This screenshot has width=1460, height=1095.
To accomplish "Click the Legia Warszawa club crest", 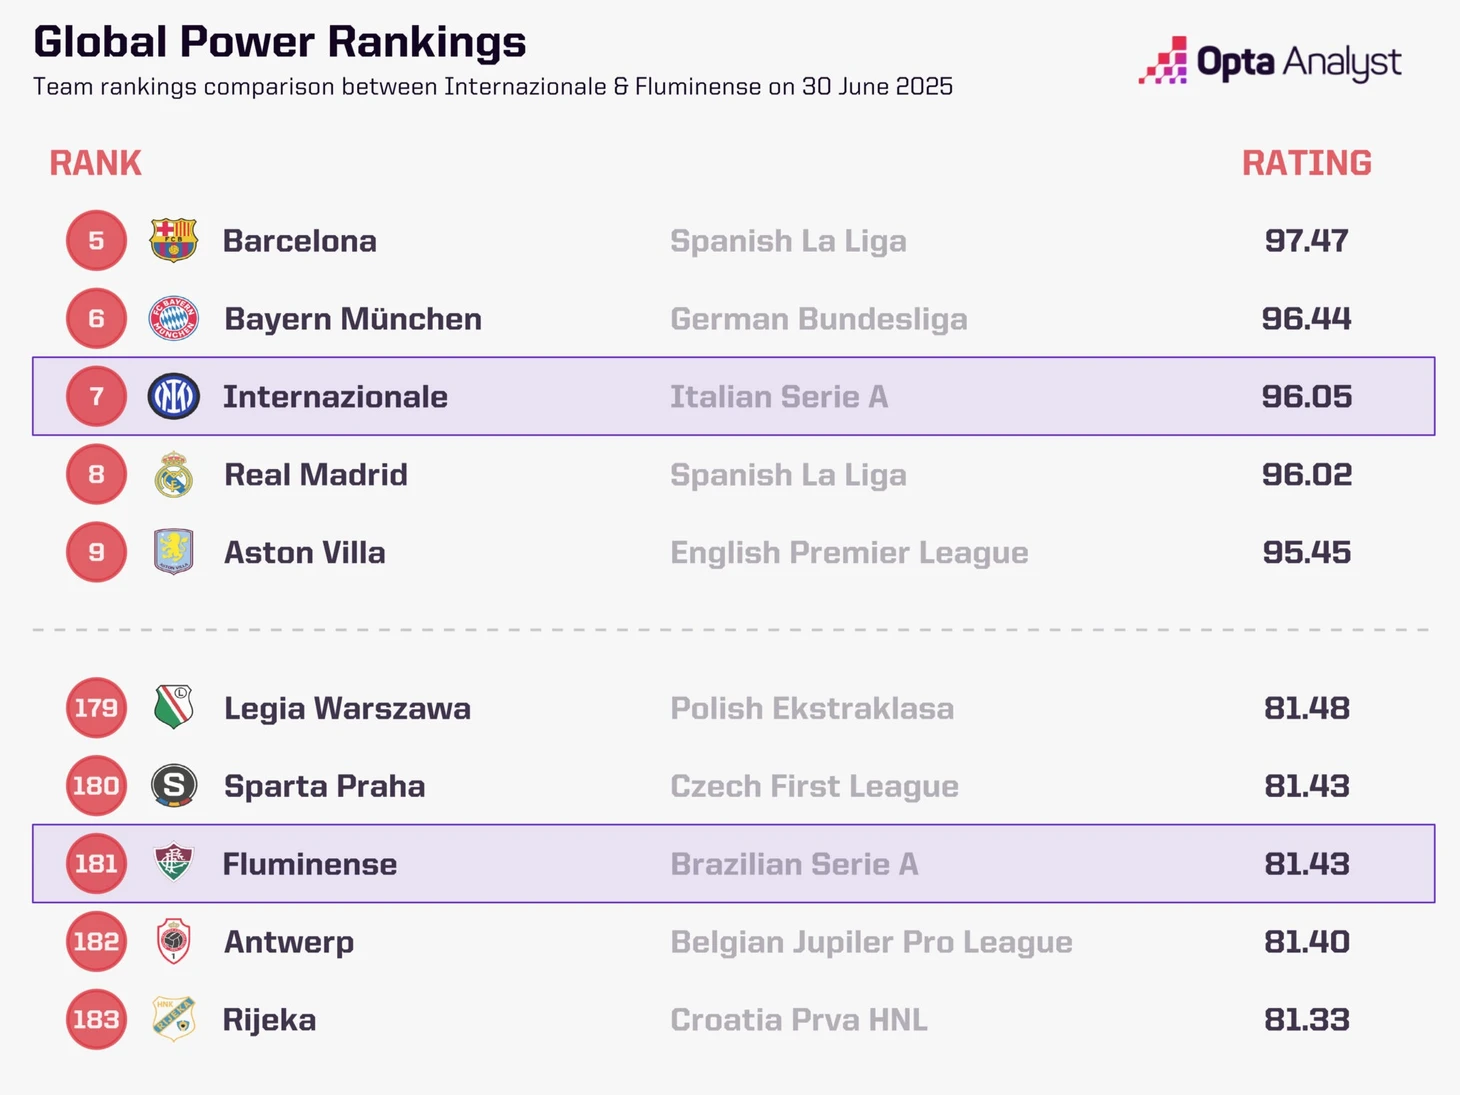I will point(173,708).
